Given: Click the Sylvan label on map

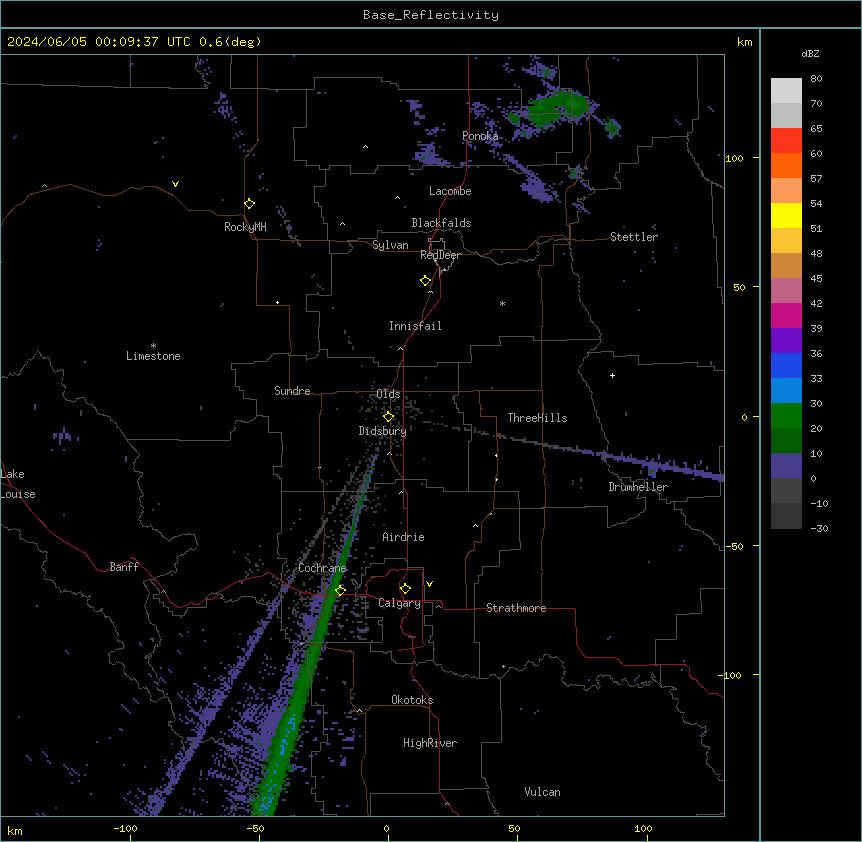Looking at the screenshot, I should tap(390, 245).
